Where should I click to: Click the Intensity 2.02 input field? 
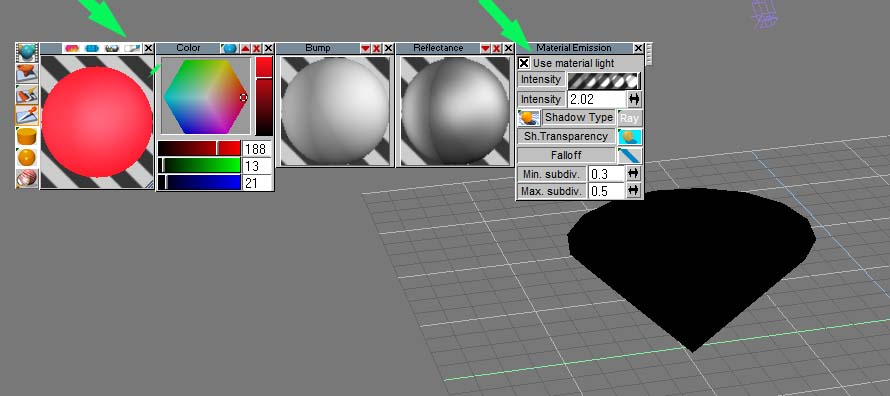(x=596, y=99)
